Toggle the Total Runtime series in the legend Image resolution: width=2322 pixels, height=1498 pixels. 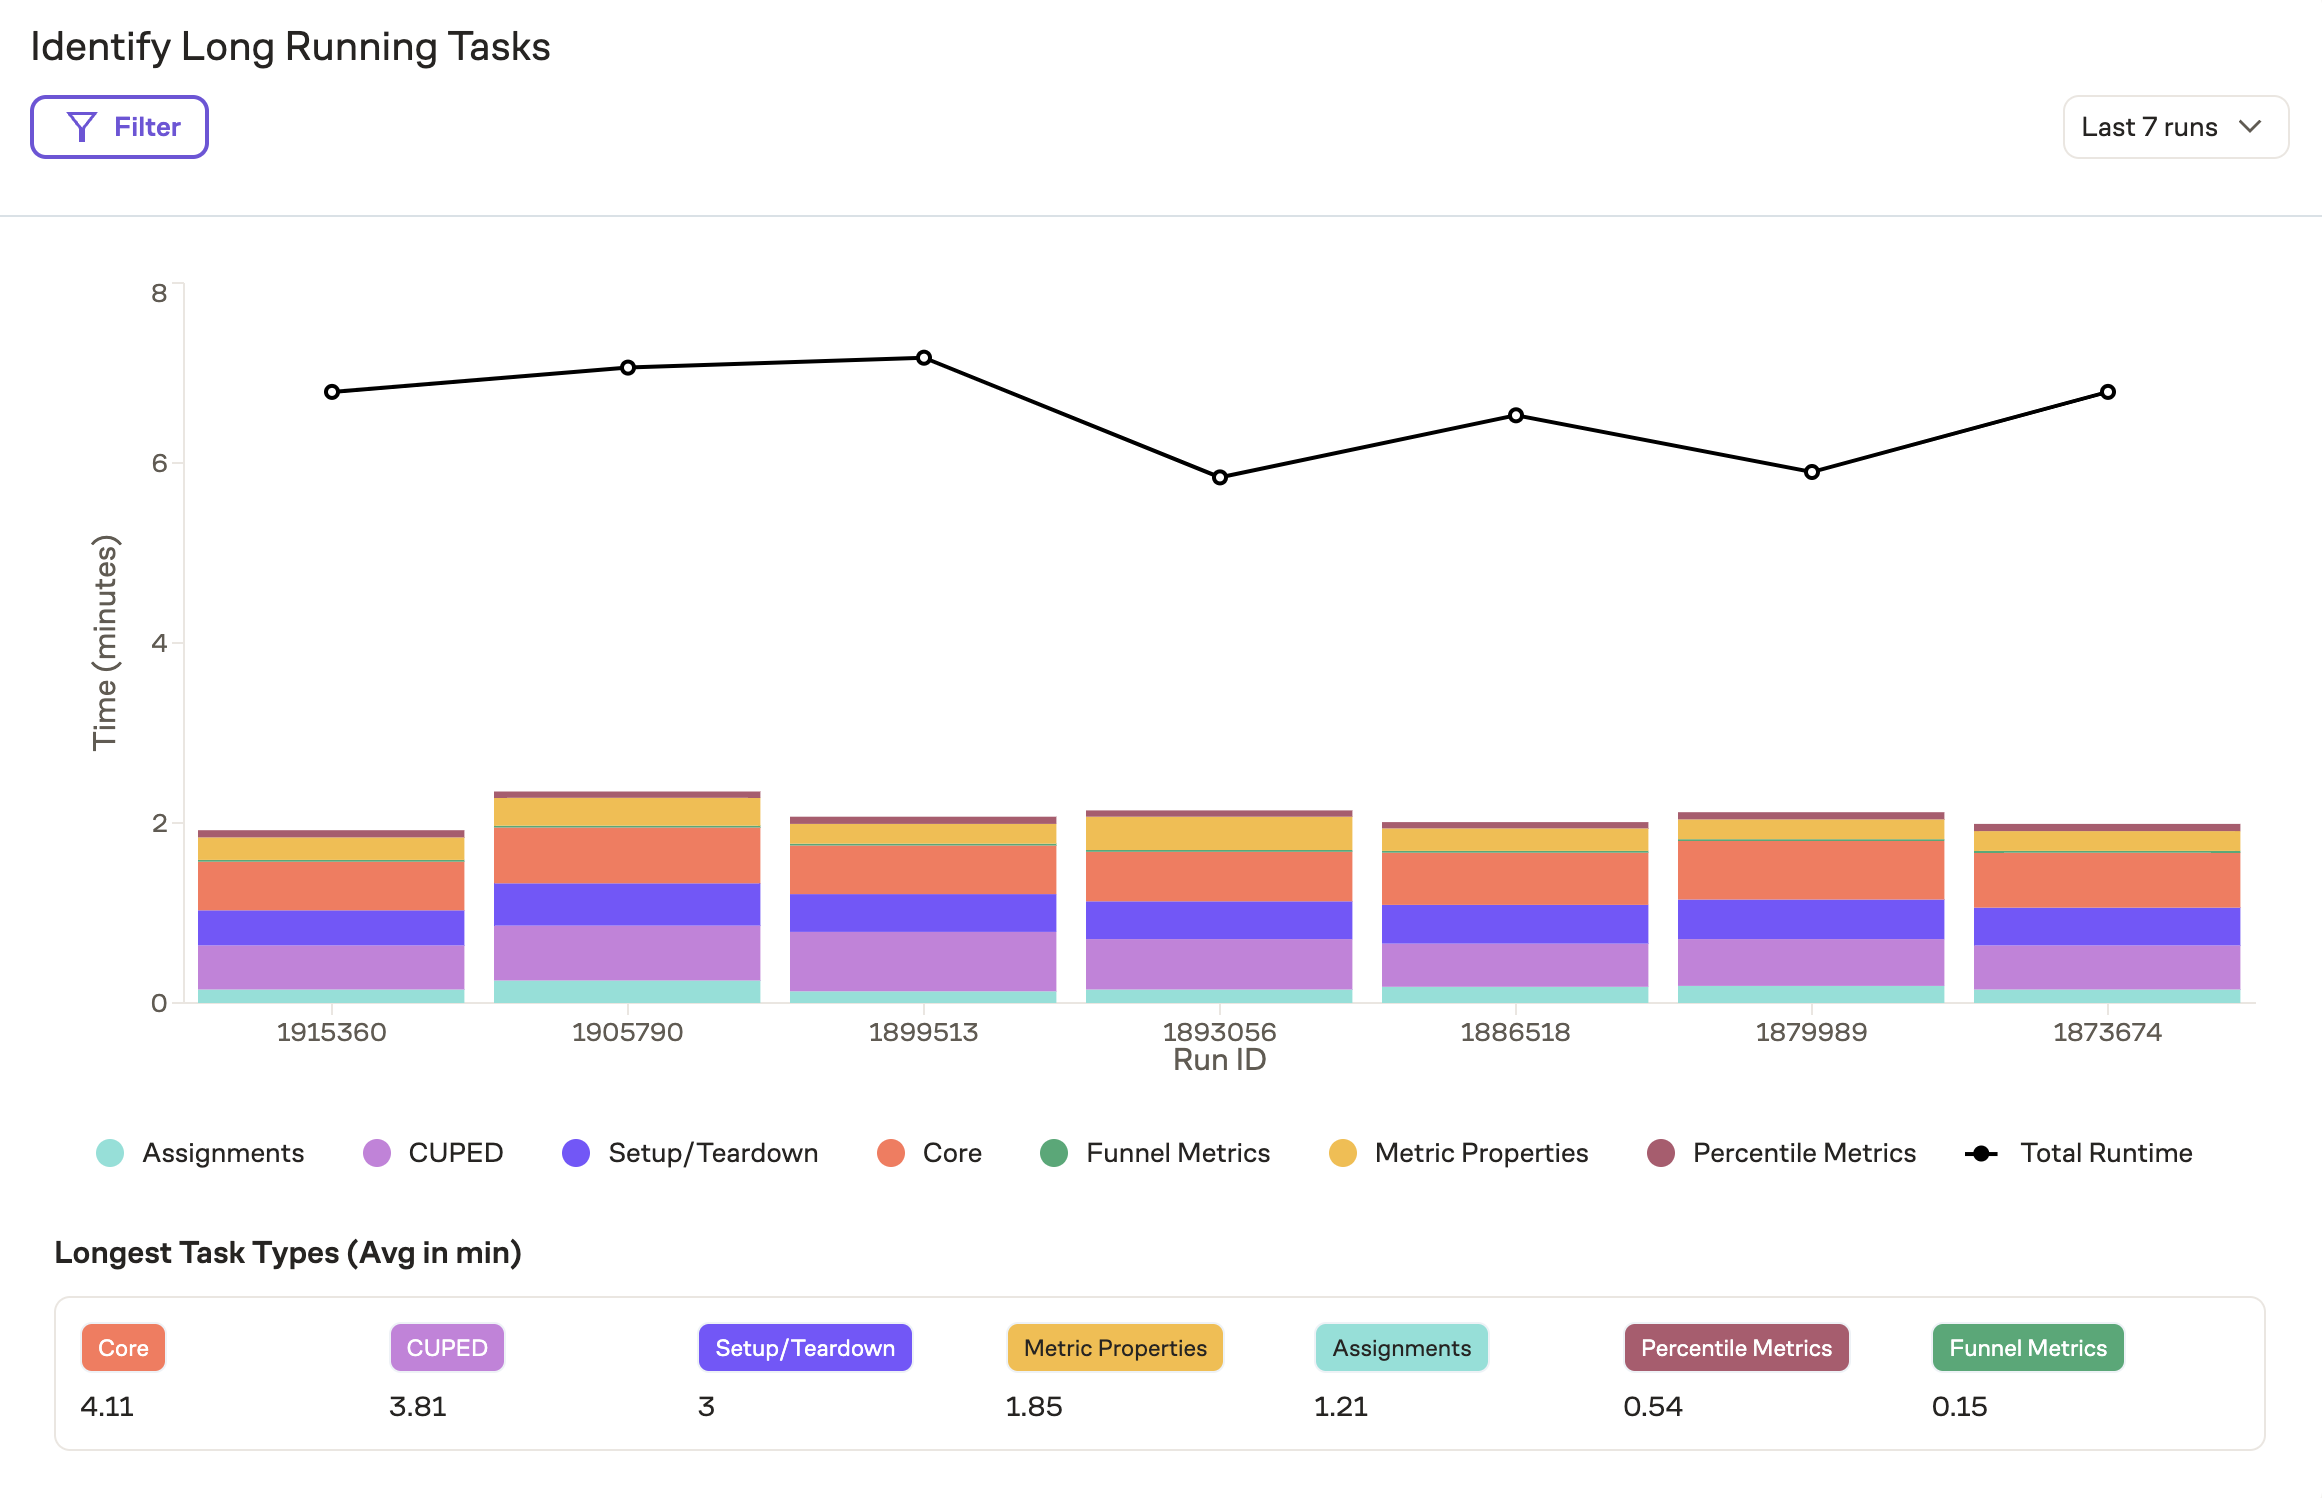(1981, 1152)
